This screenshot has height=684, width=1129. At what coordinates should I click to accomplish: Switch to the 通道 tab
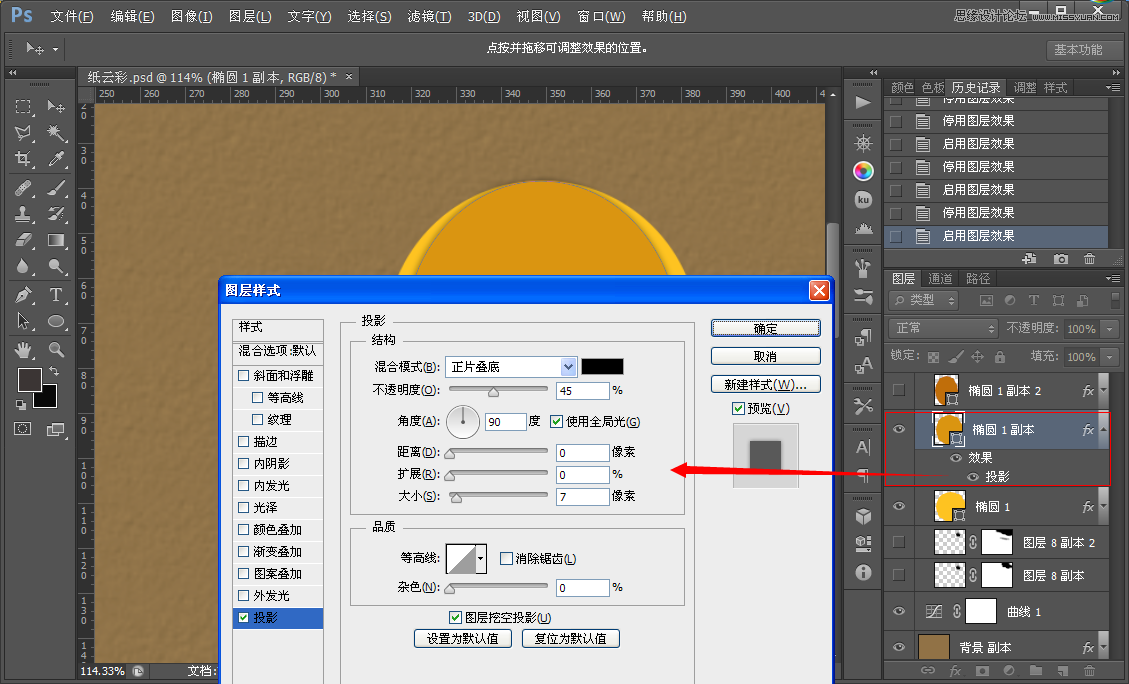coord(940,278)
